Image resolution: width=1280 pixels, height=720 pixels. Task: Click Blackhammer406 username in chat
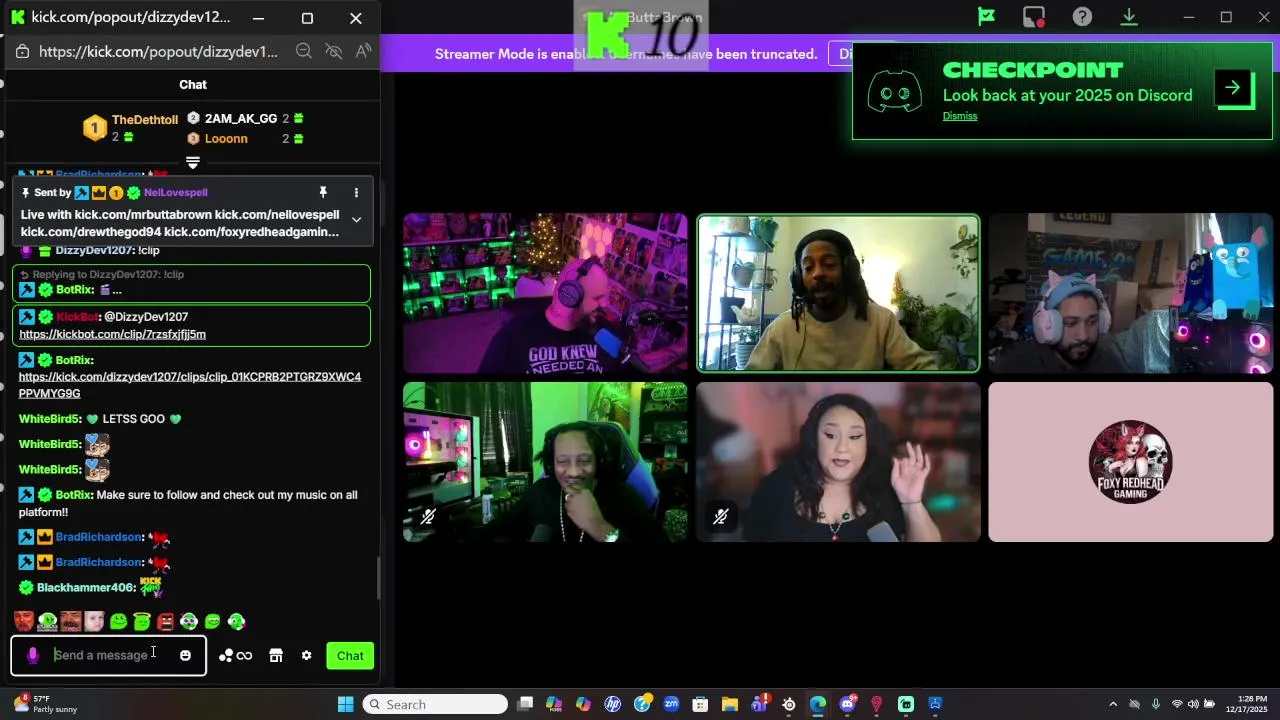tap(86, 588)
